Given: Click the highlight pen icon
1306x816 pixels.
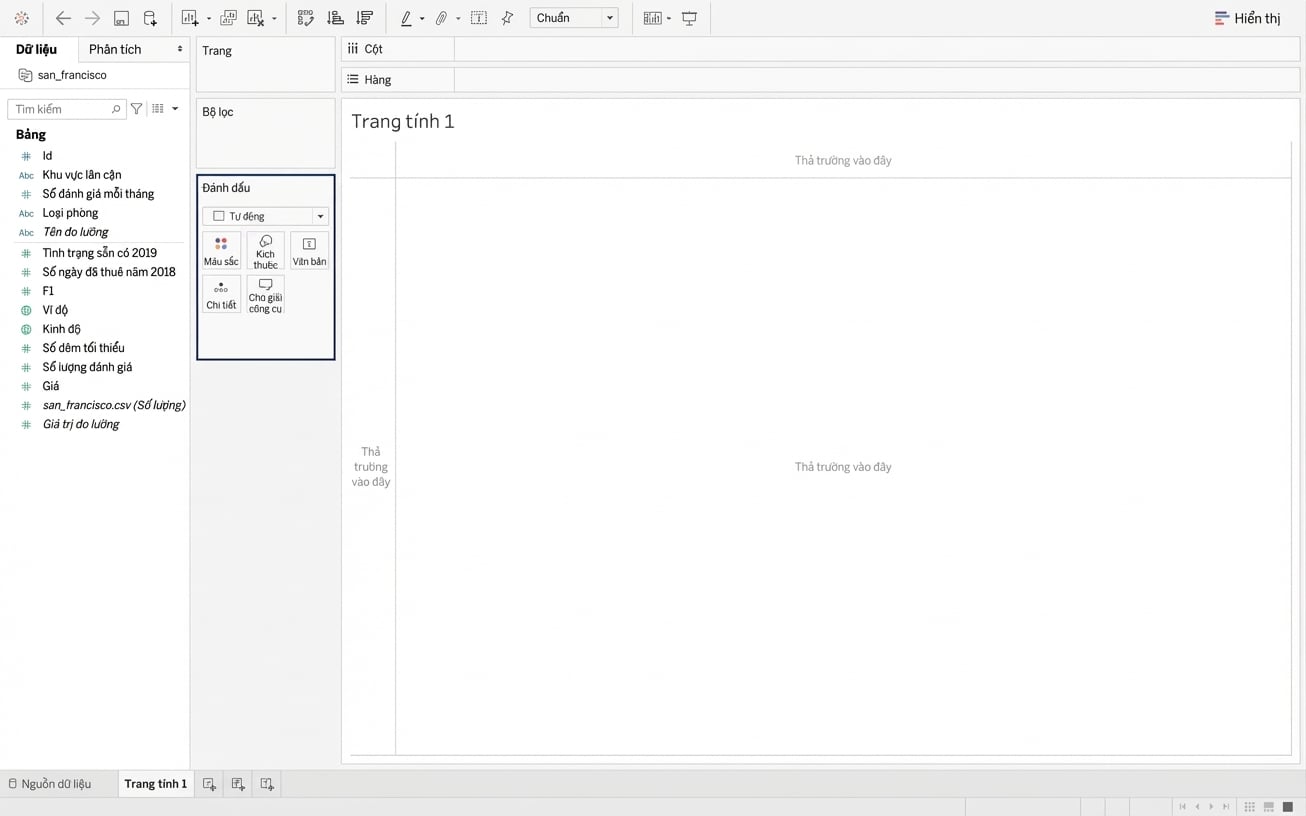Looking at the screenshot, I should click(x=406, y=18).
